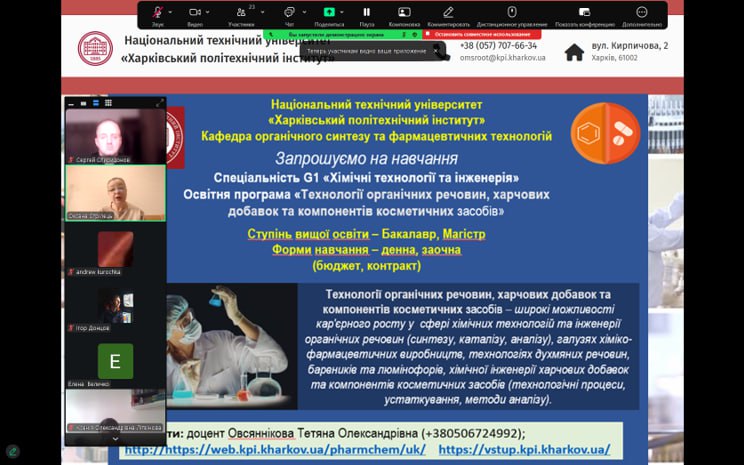
Task: Click the Спеціальність G1 heading line
Action: click(366, 178)
